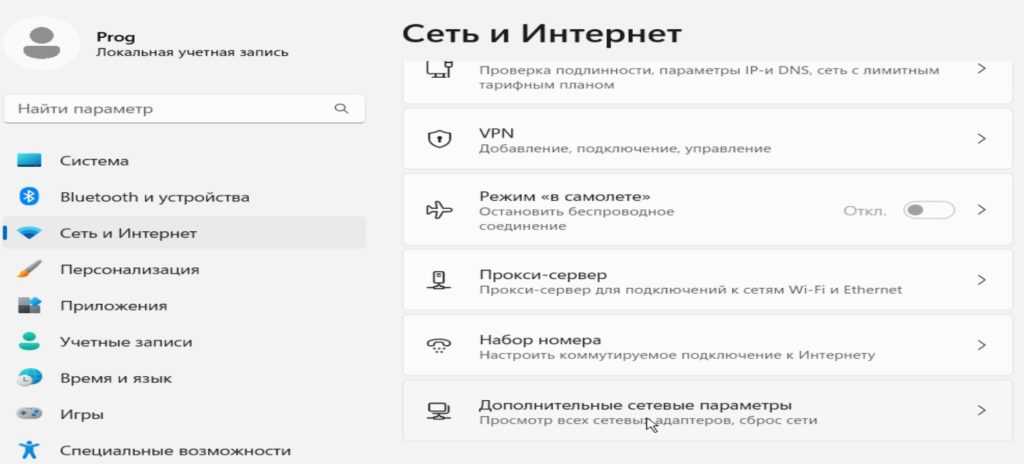Click the VPN shield icon
The image size is (1024, 464).
point(438,139)
